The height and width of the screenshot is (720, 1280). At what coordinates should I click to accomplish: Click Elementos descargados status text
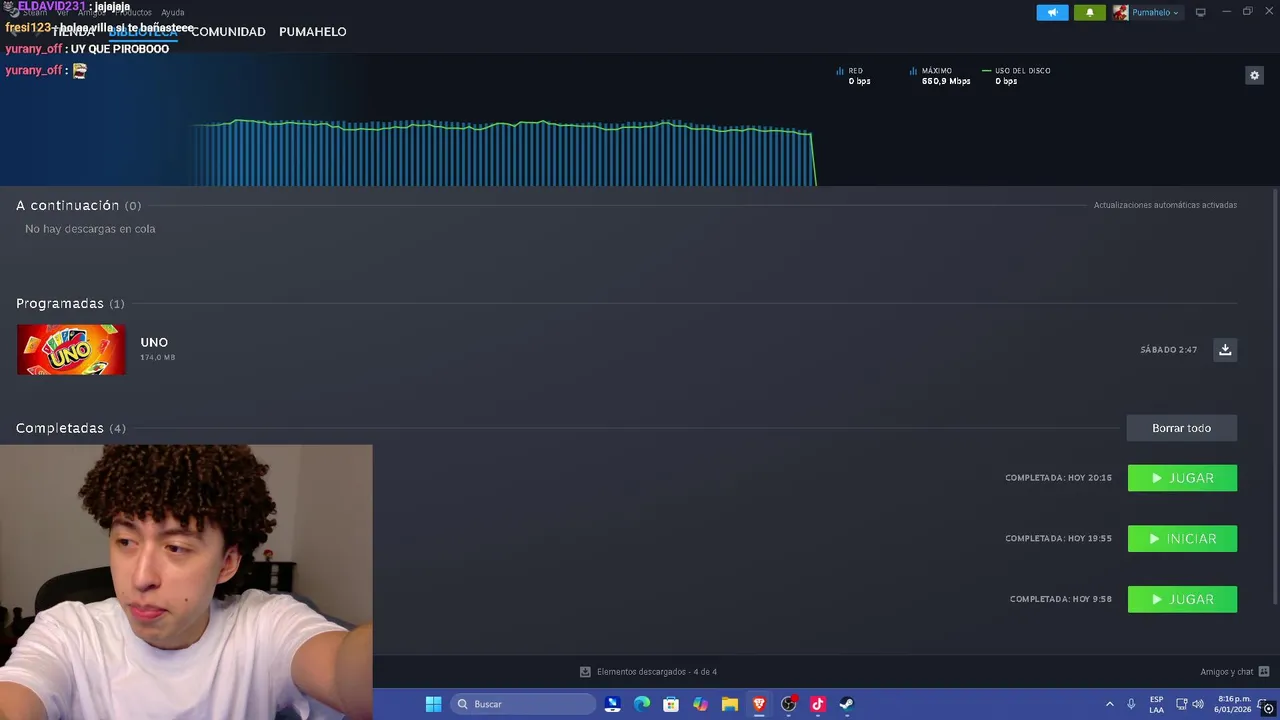coord(657,672)
